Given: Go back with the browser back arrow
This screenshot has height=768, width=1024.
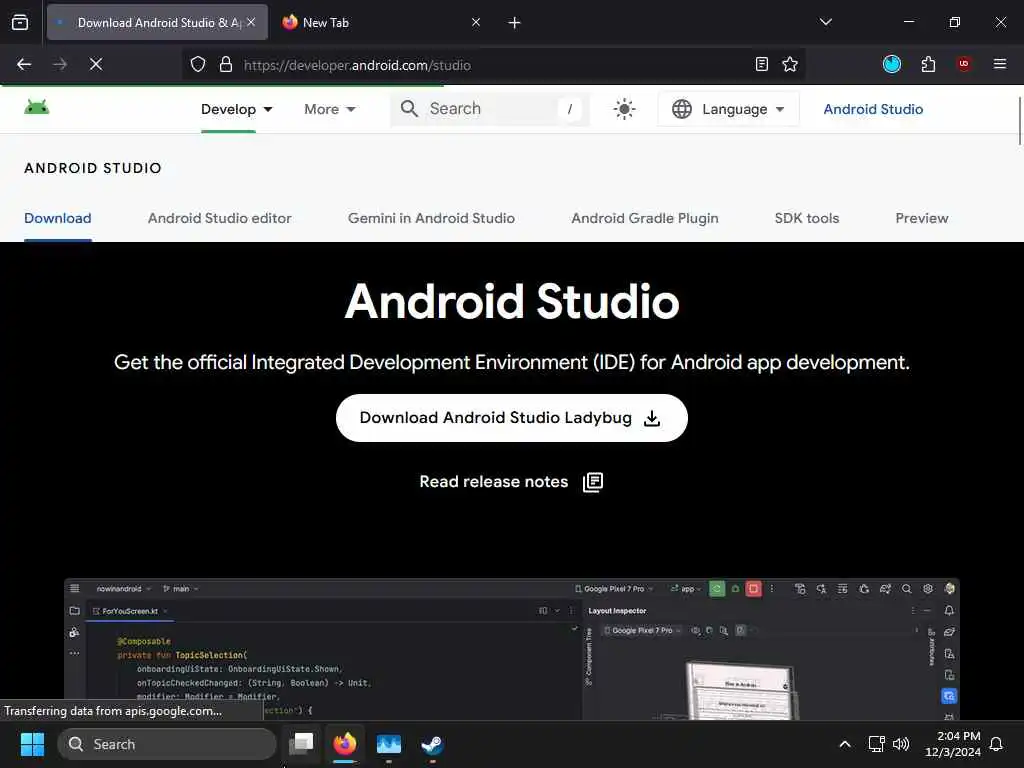Looking at the screenshot, I should click(x=24, y=64).
